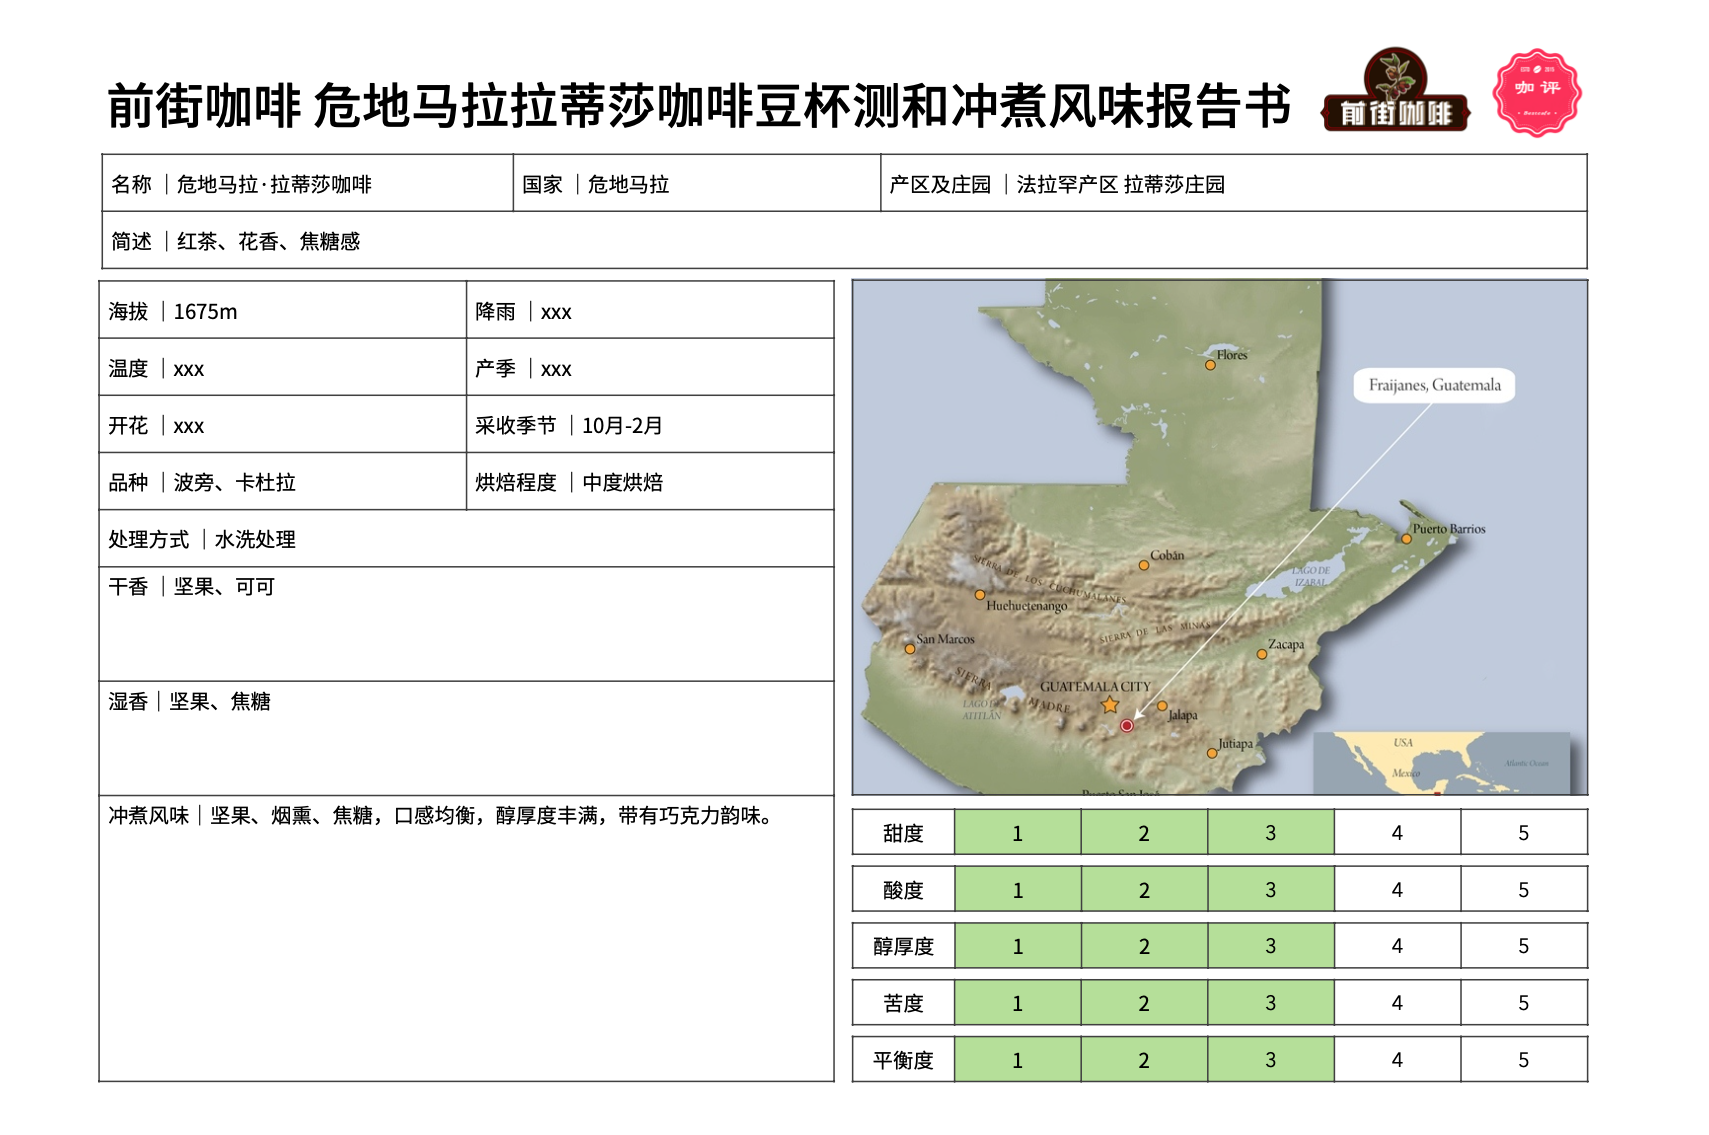This screenshot has height=1135, width=1709.
Task: Click score 3 in the 甜度 row
Action: pyautogui.click(x=1271, y=832)
